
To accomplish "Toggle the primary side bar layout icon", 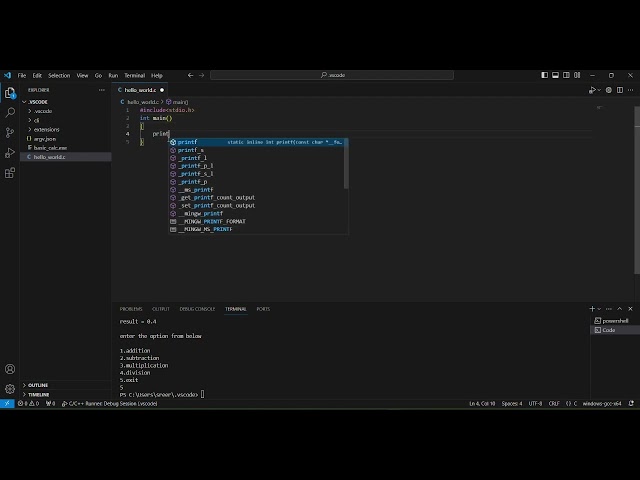I will tap(544, 75).
